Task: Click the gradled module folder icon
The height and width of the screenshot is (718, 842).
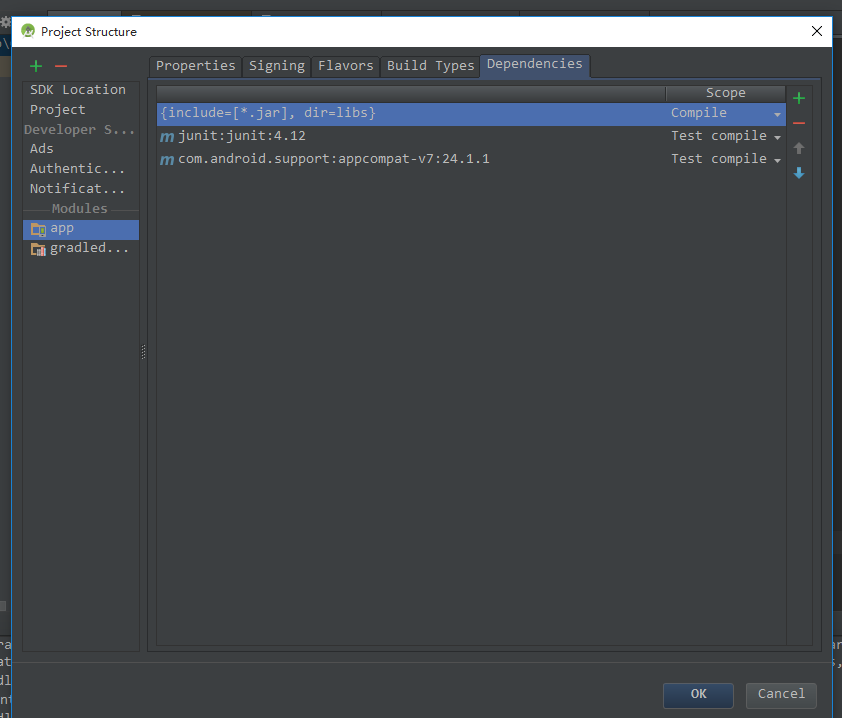Action: pyautogui.click(x=38, y=249)
